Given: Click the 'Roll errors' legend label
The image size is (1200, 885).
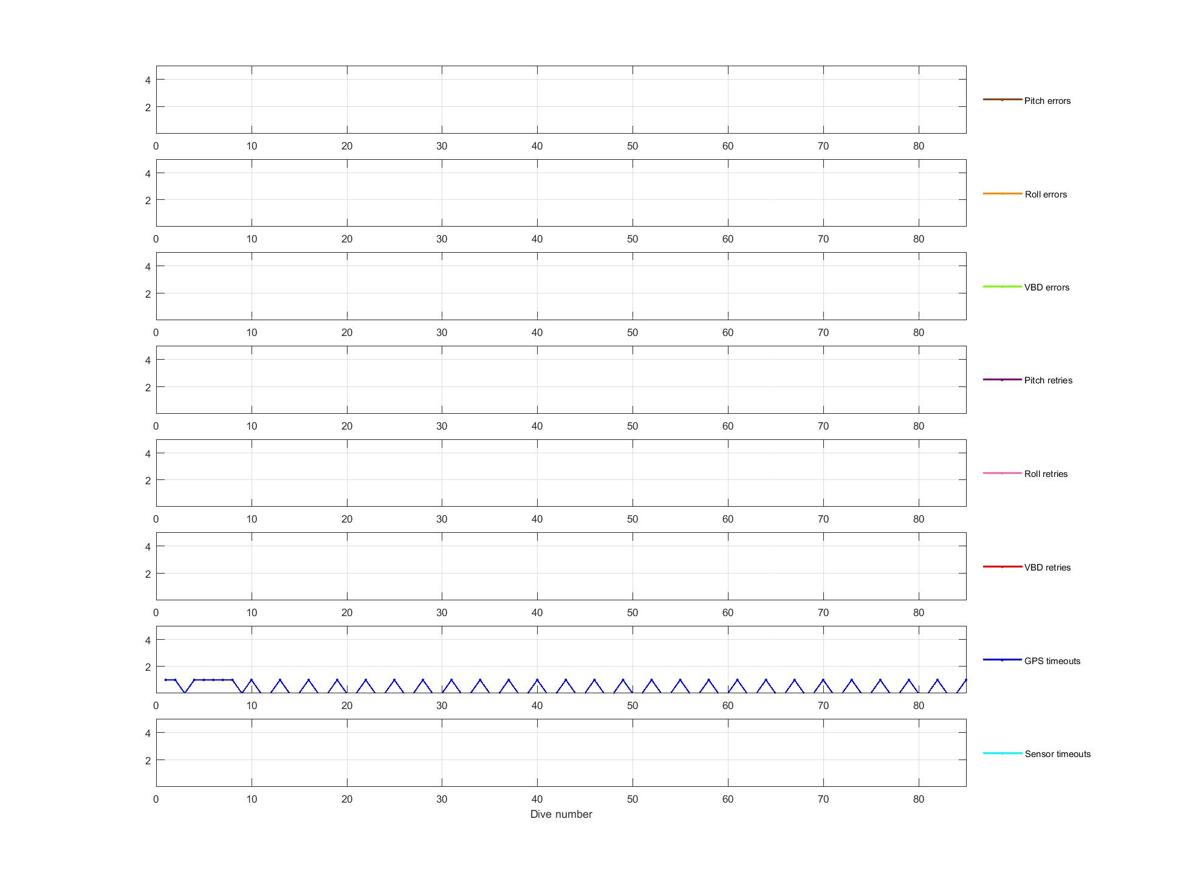Looking at the screenshot, I should (x=1045, y=194).
